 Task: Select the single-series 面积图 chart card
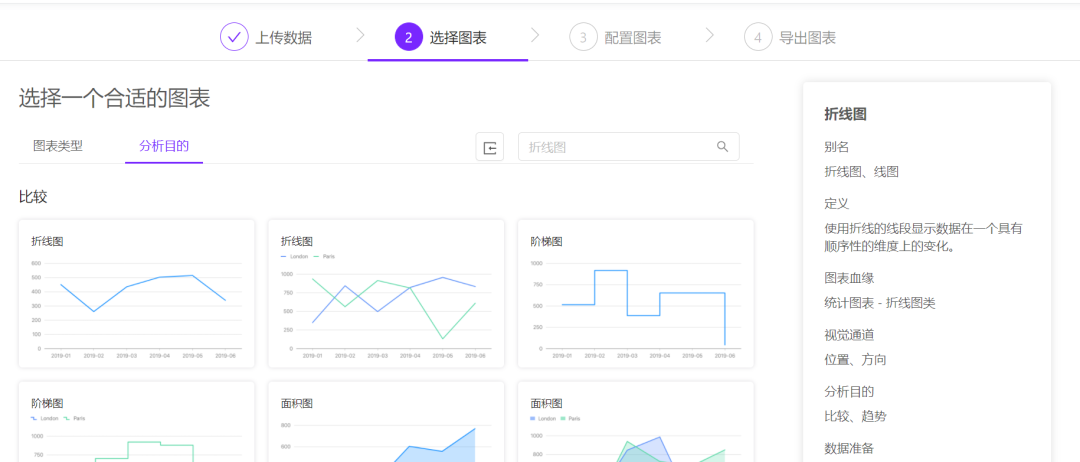click(386, 422)
